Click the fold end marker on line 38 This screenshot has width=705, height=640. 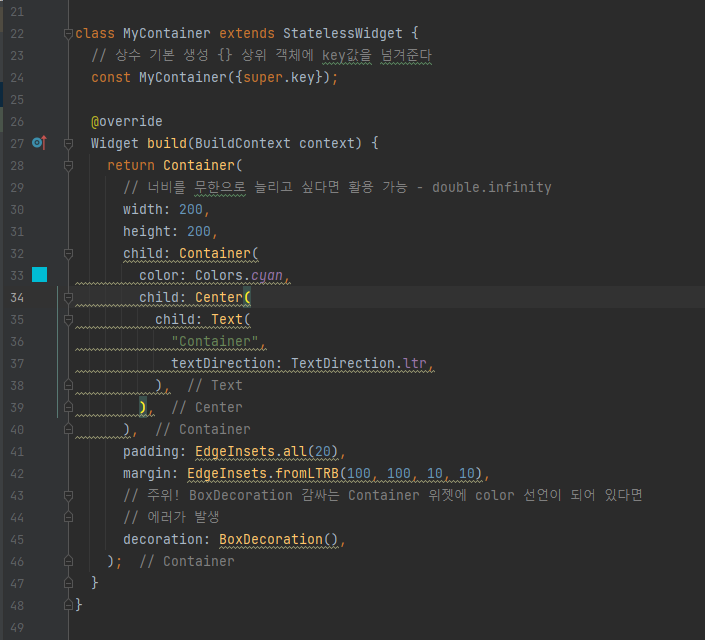click(68, 385)
